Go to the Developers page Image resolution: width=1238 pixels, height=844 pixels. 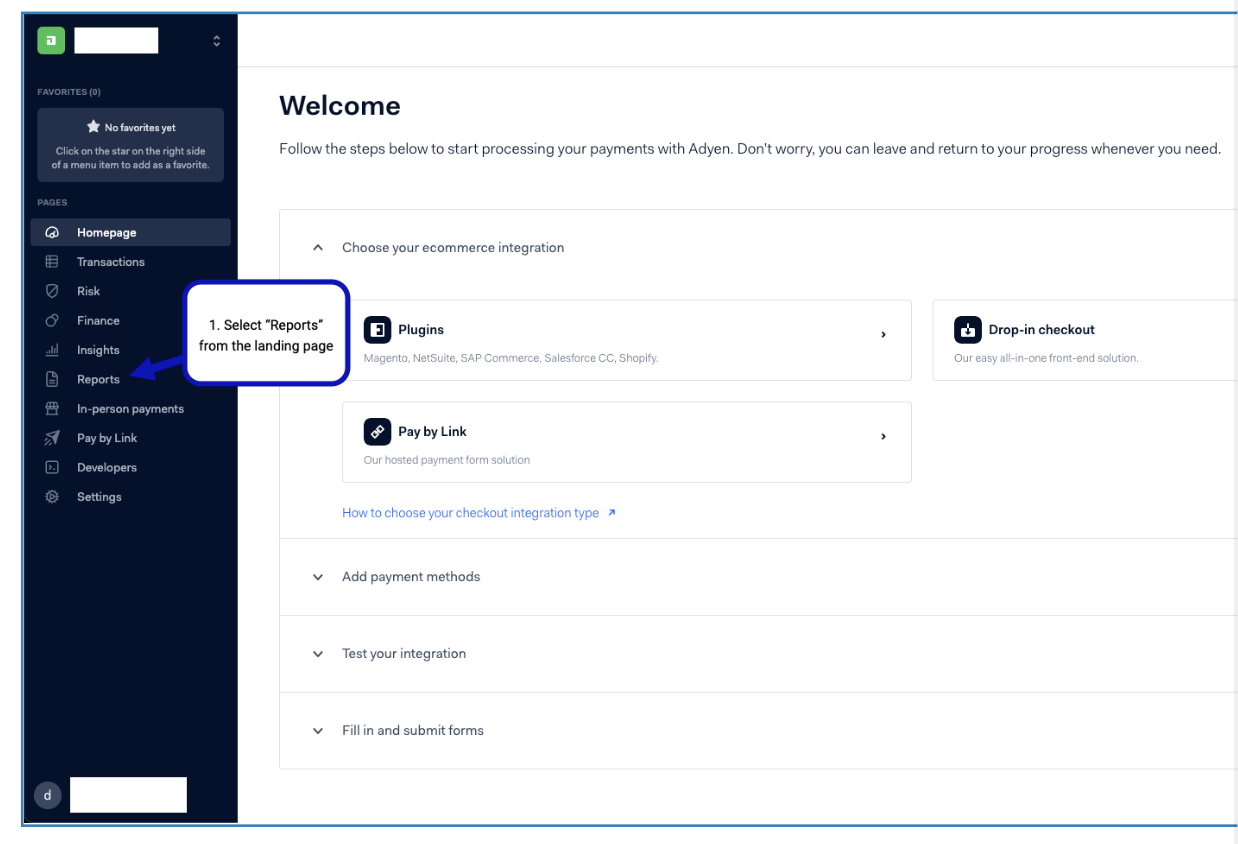(131, 467)
